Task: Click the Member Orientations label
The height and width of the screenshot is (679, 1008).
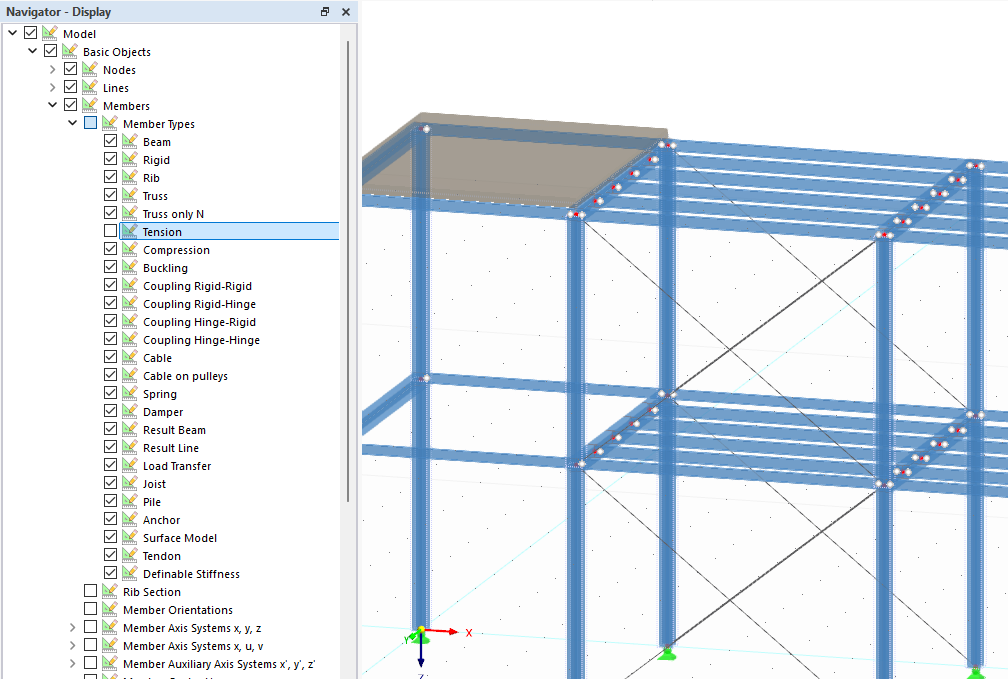Action: [177, 610]
